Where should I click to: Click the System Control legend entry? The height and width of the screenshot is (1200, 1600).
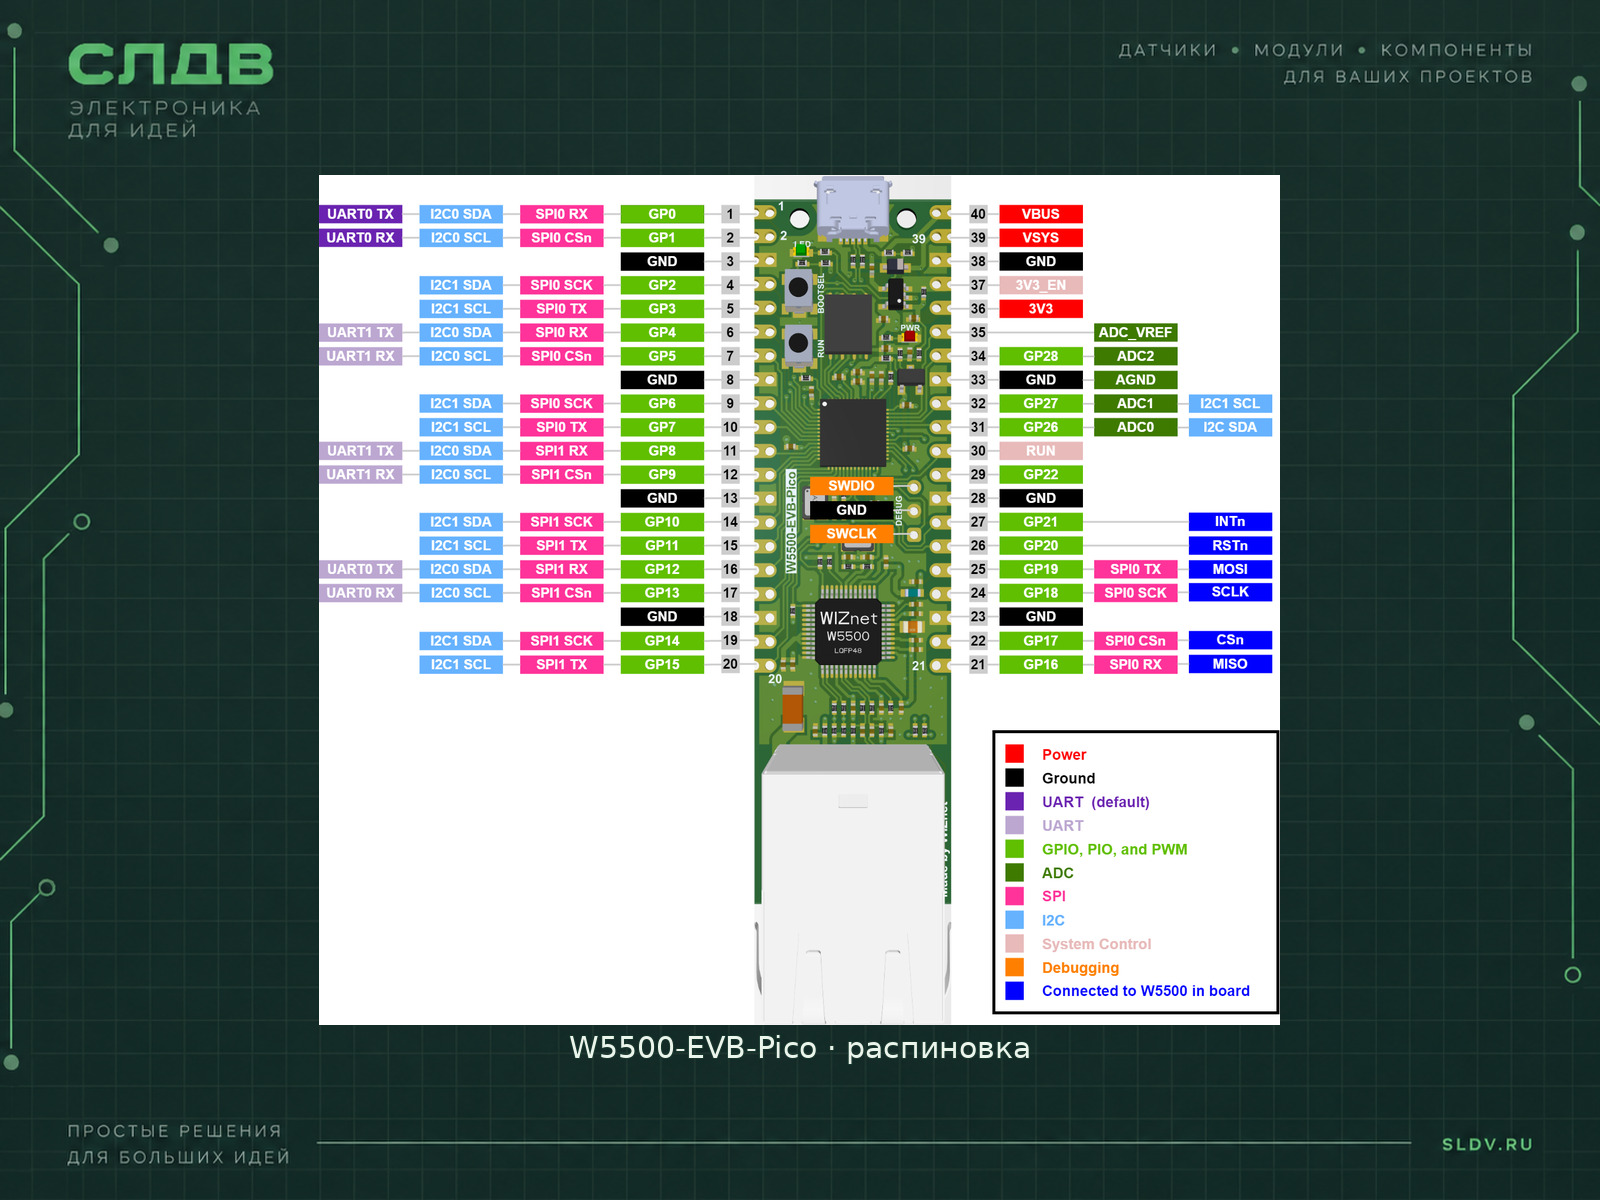(x=1096, y=944)
